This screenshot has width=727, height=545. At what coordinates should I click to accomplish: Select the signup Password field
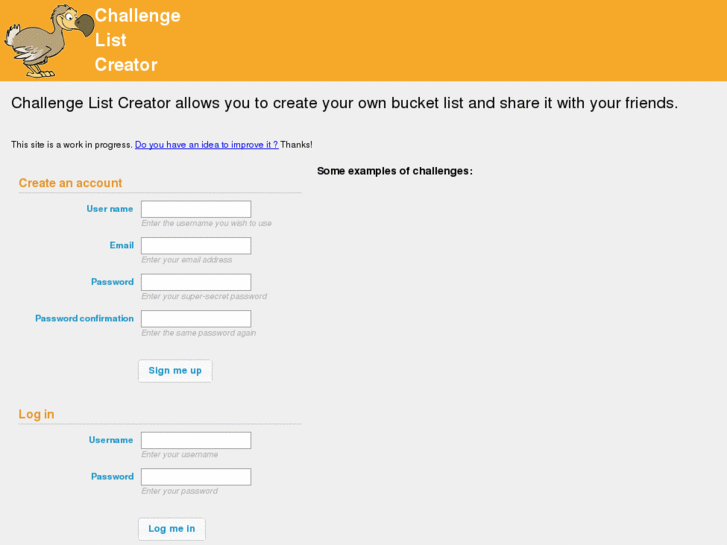[196, 282]
